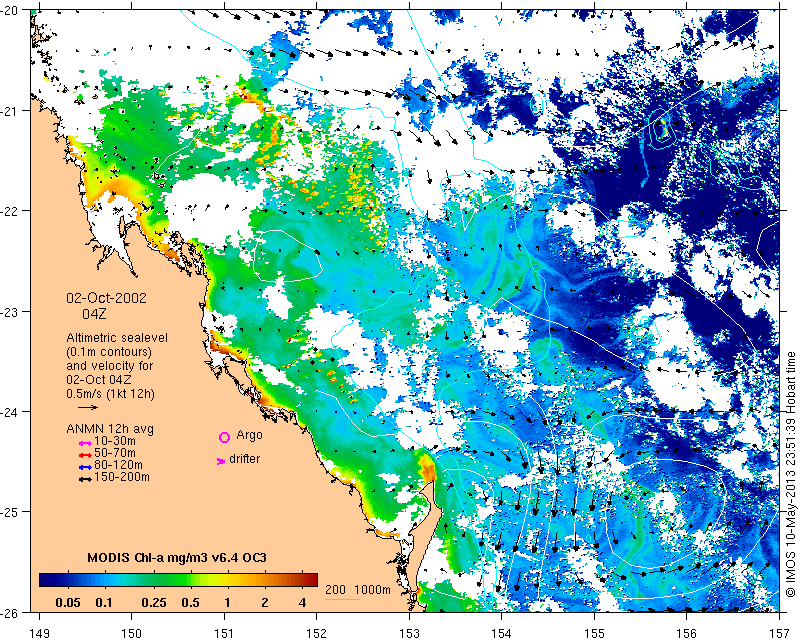800x640 pixels.
Task: Click the '80-120m' depth label
Action: 118,465
